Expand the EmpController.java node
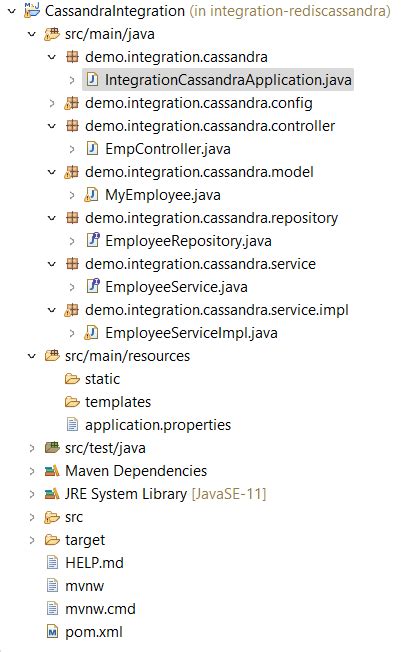The width and height of the screenshot is (410, 652). 72,149
